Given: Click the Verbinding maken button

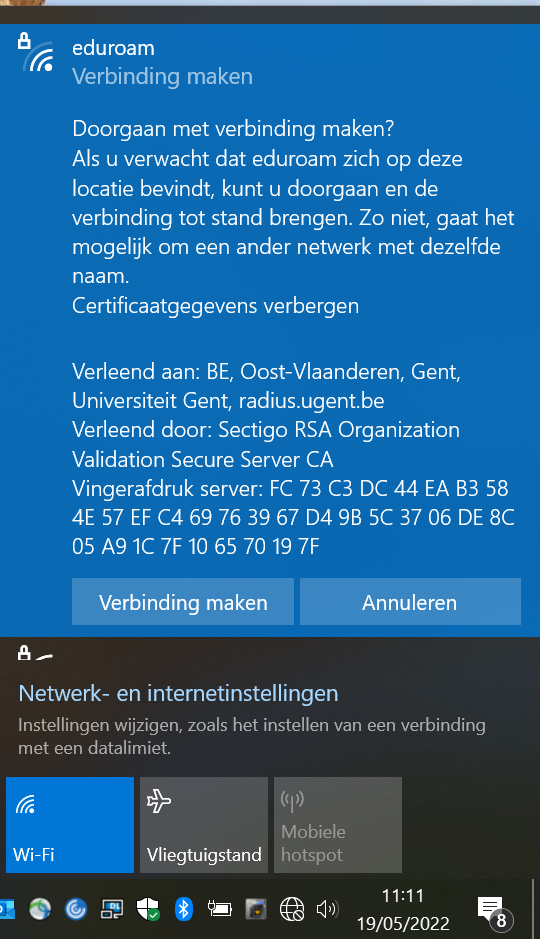Looking at the screenshot, I should point(183,601).
